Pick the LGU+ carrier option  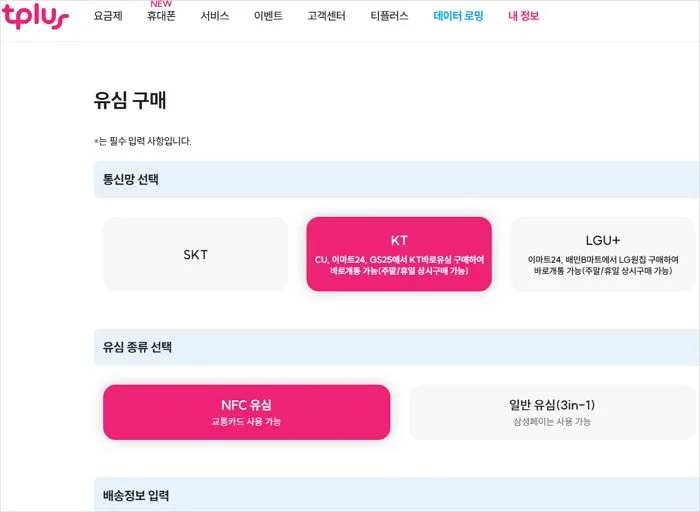pos(602,254)
